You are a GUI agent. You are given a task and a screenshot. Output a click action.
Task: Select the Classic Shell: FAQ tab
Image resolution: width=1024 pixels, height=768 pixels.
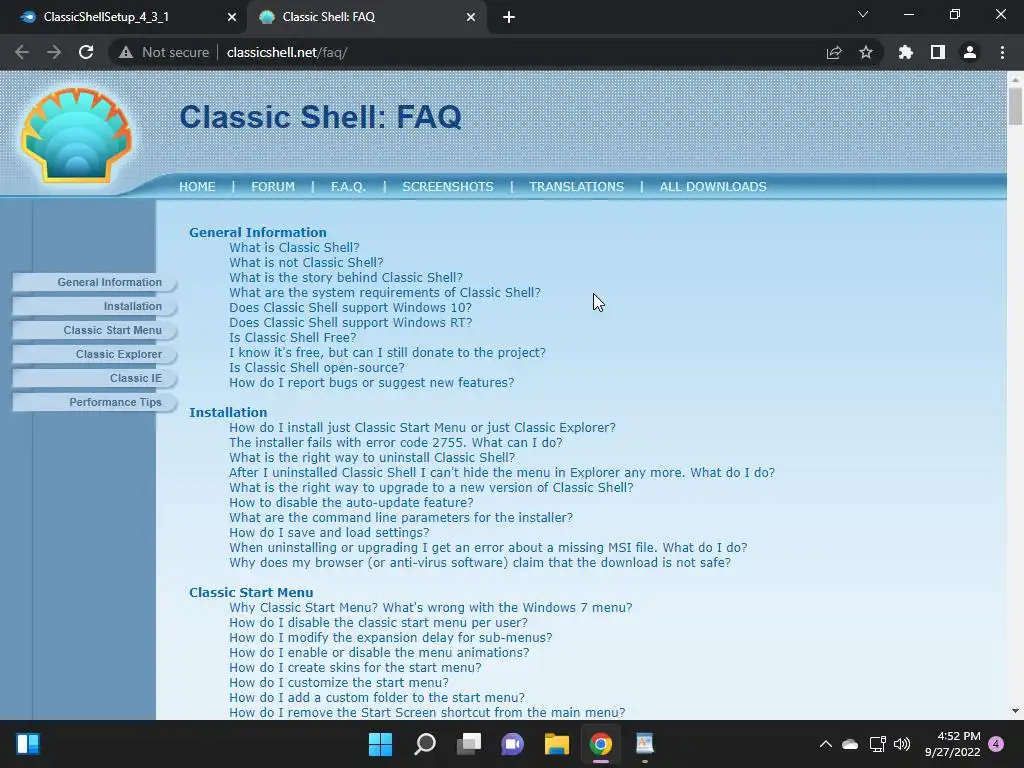pyautogui.click(x=366, y=18)
